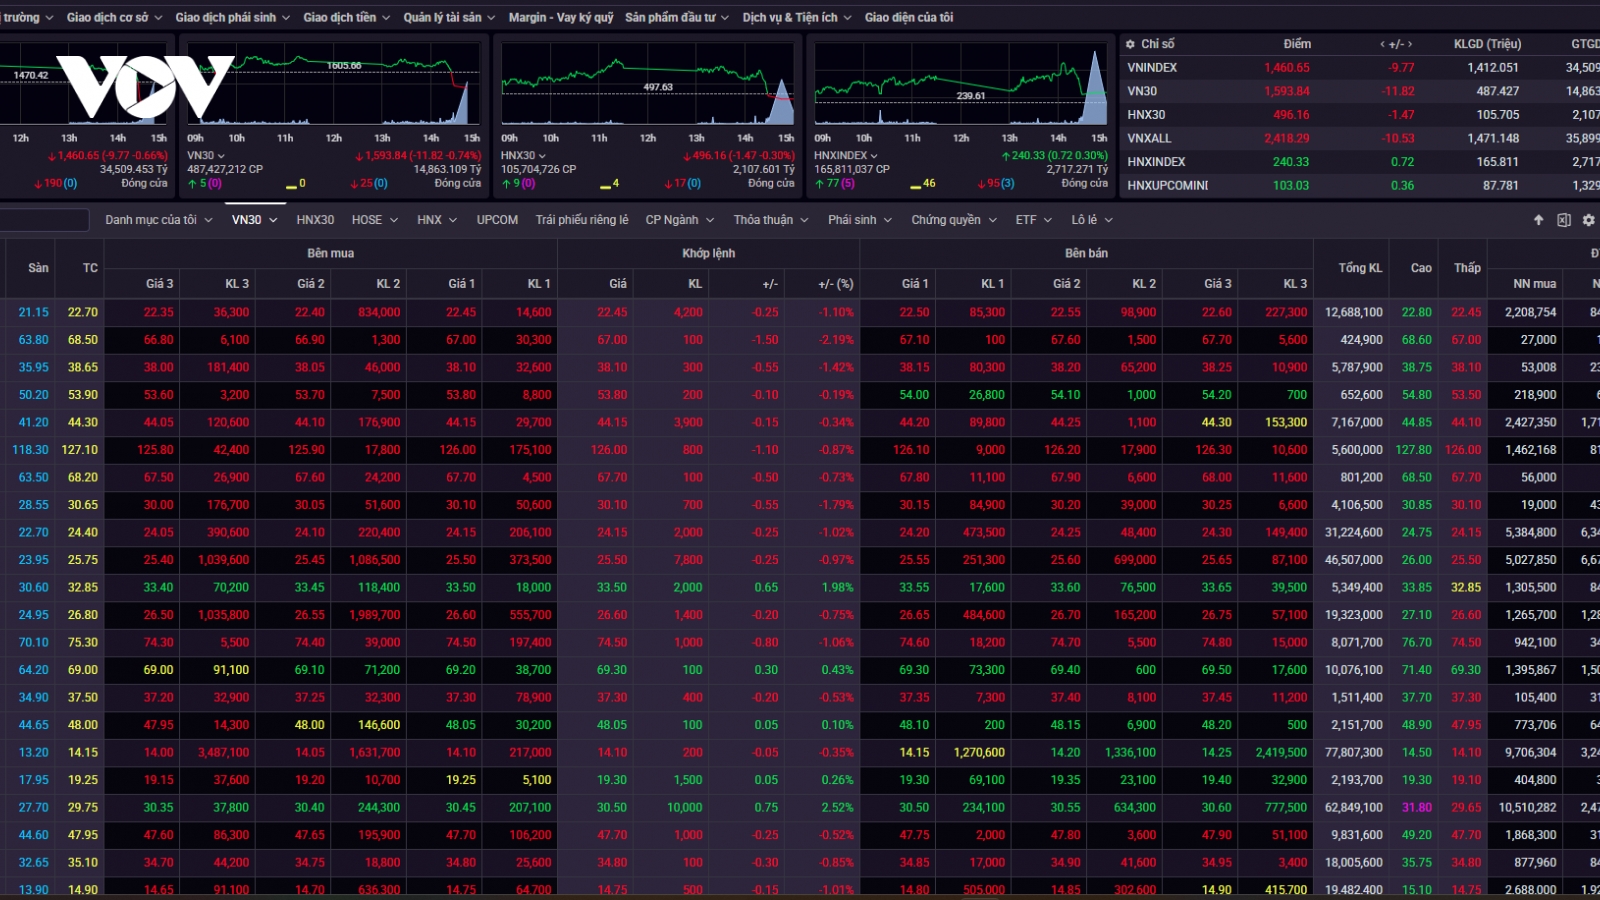Expand the Giao dịch tiền menu
The image size is (1600, 900).
tap(346, 17)
